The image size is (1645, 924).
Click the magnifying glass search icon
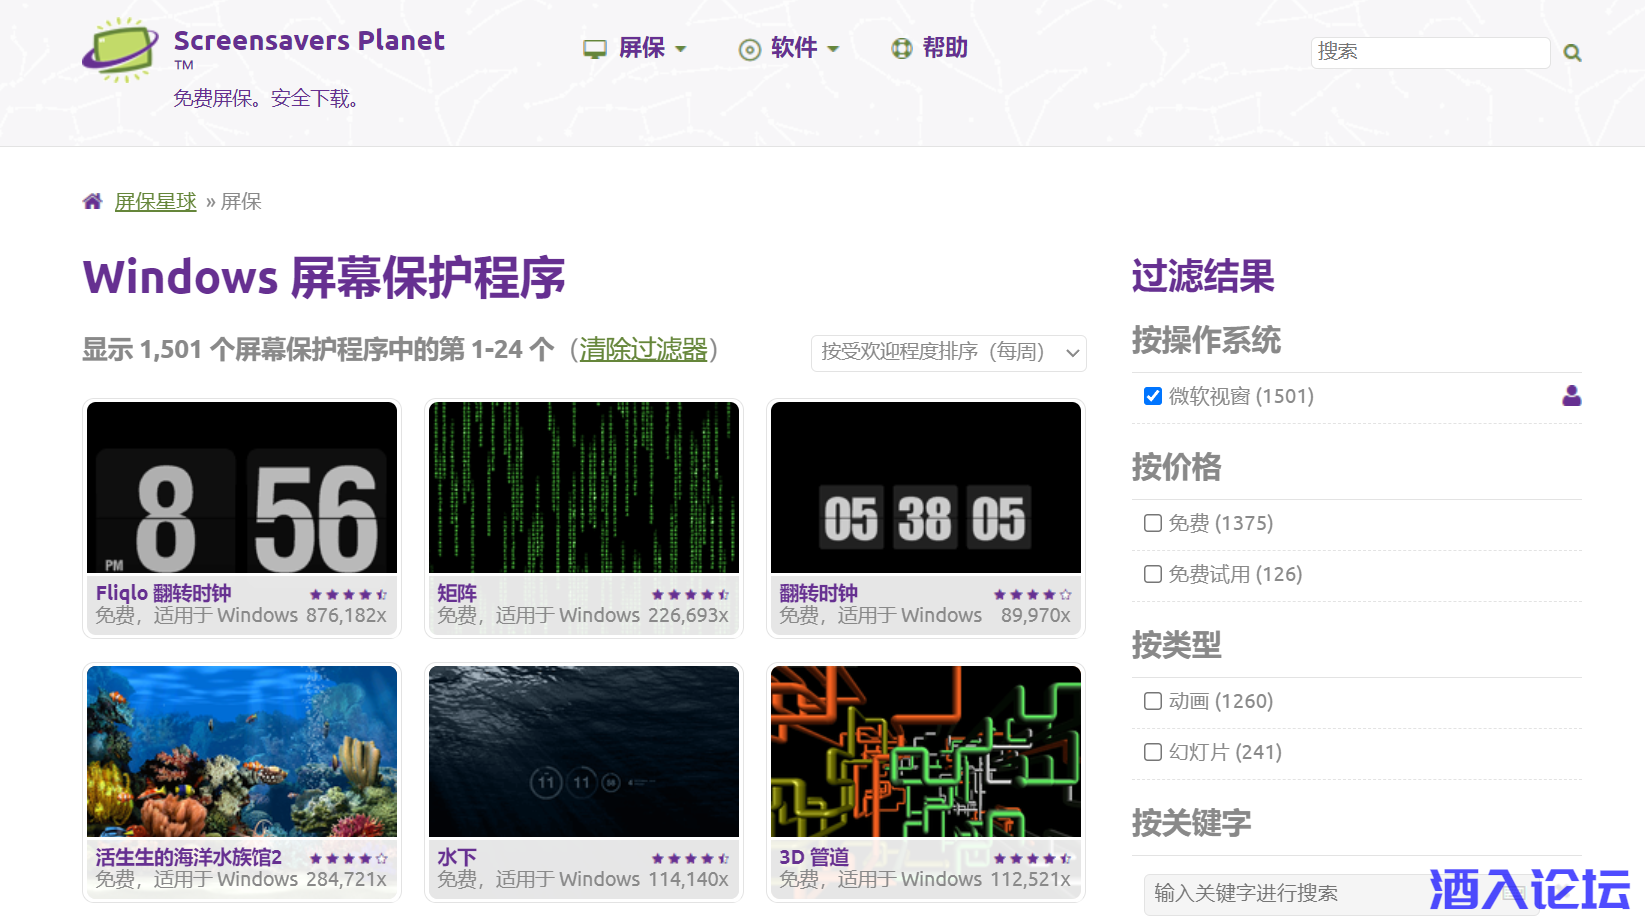click(1572, 53)
